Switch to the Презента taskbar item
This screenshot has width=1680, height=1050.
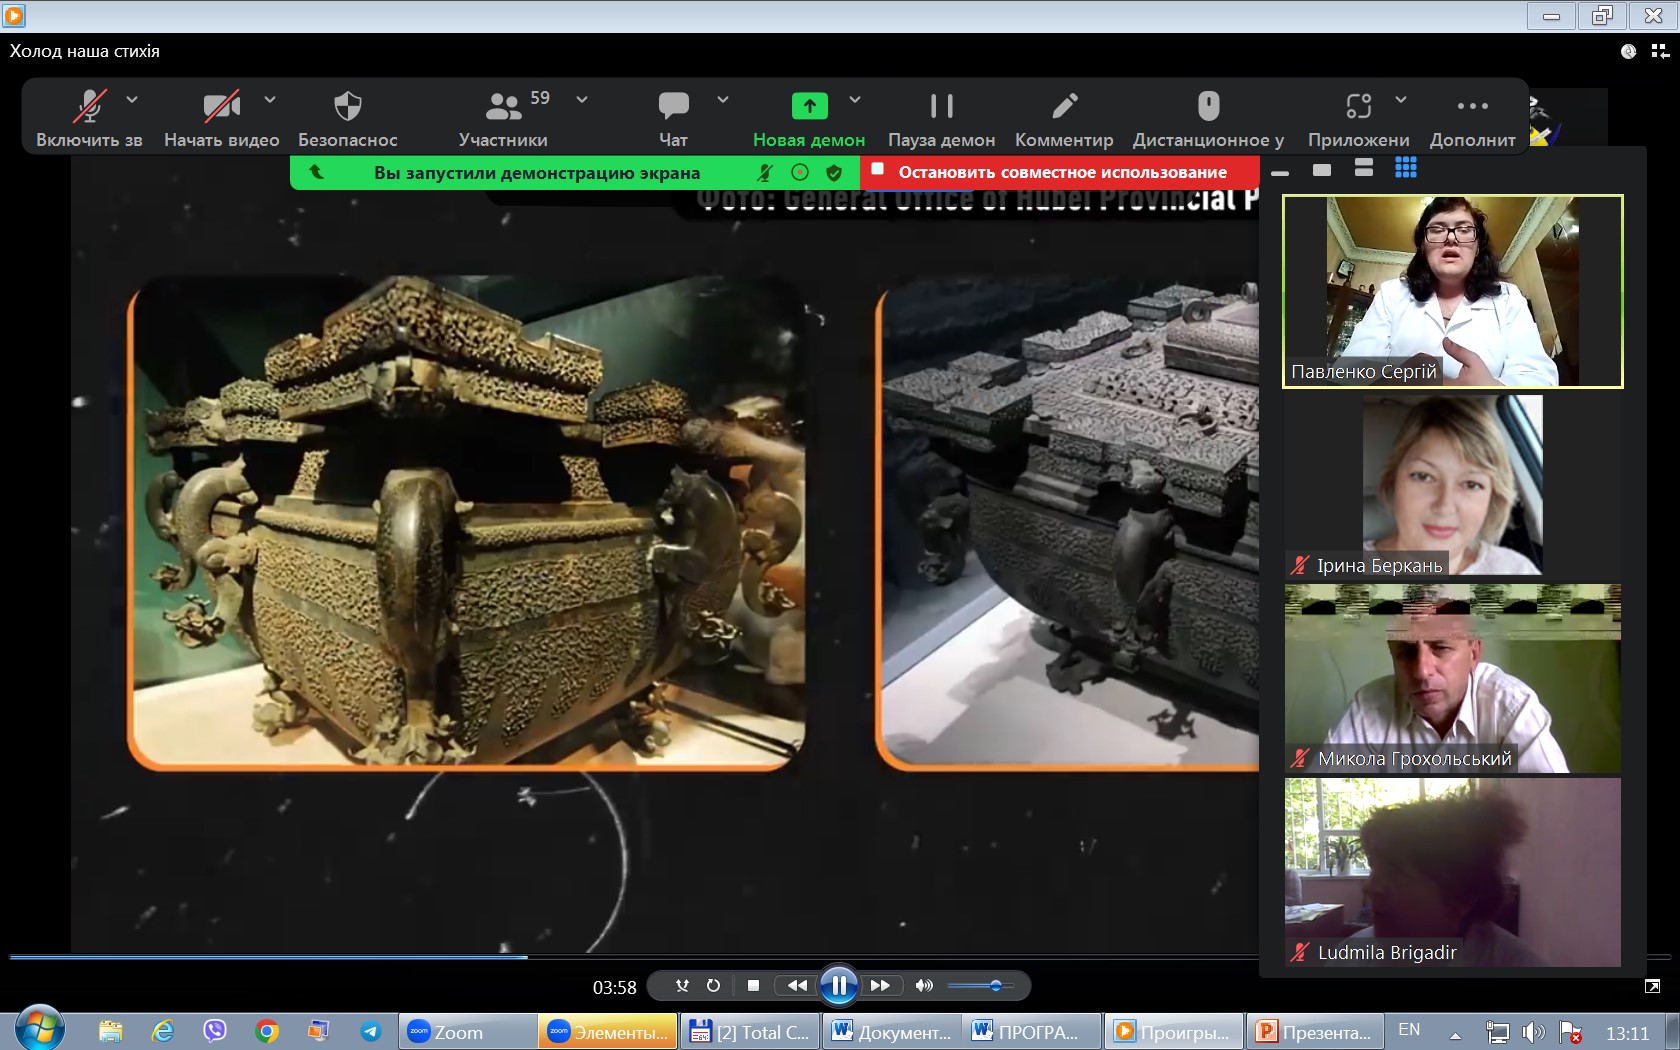(1314, 1032)
